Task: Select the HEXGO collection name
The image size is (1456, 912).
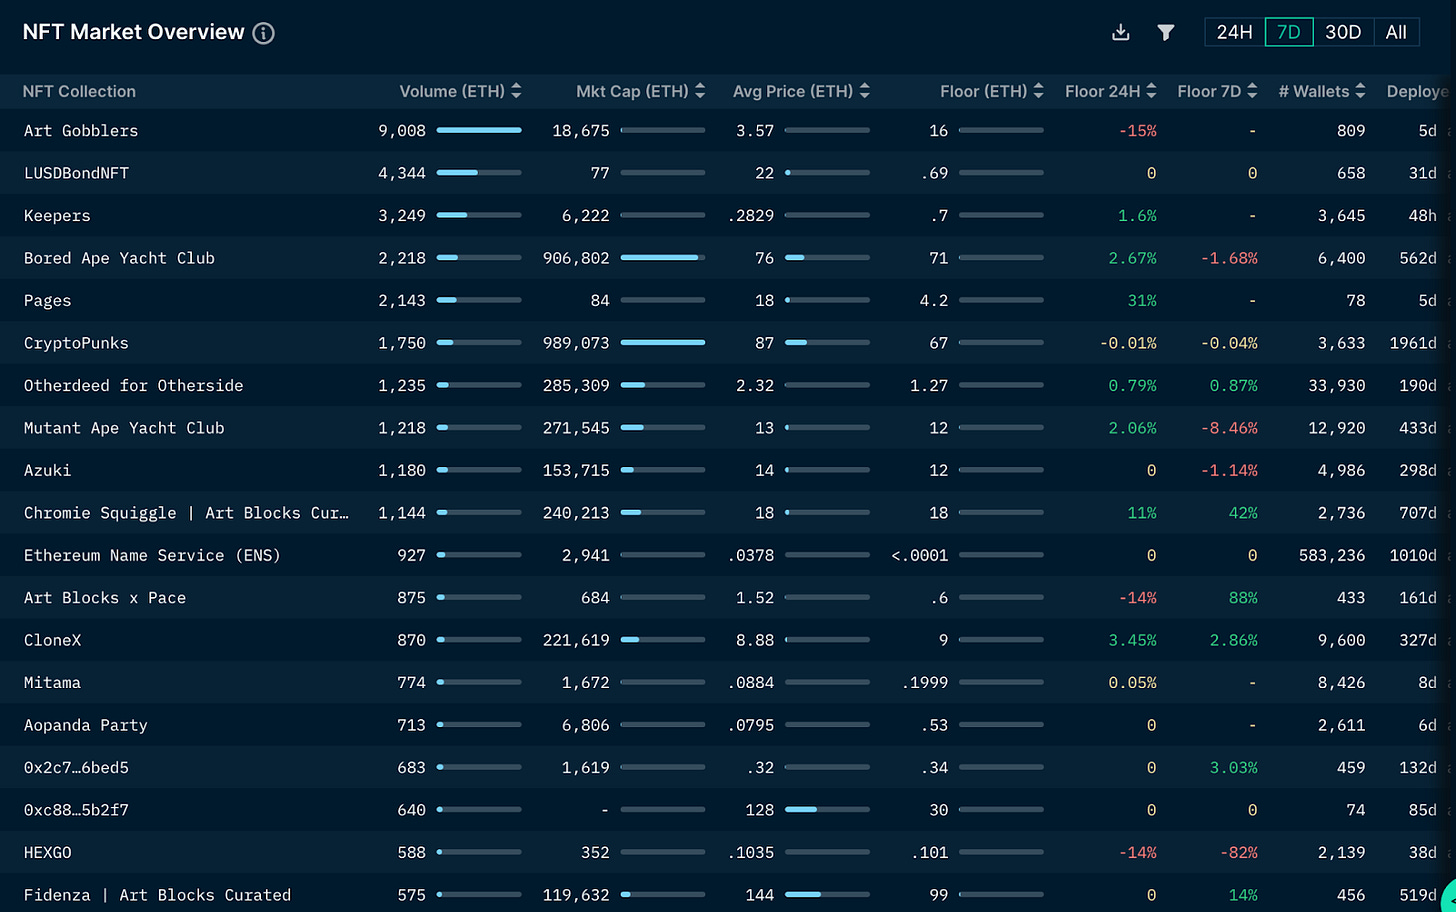Action: 47,853
